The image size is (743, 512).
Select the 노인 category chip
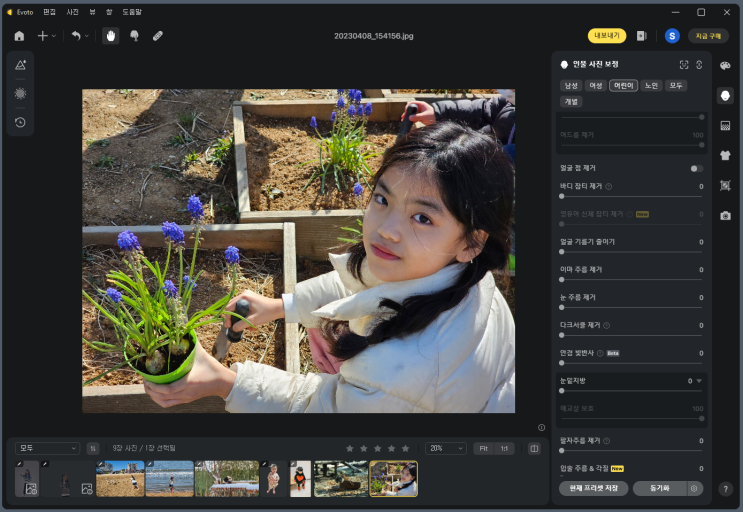pyautogui.click(x=651, y=86)
